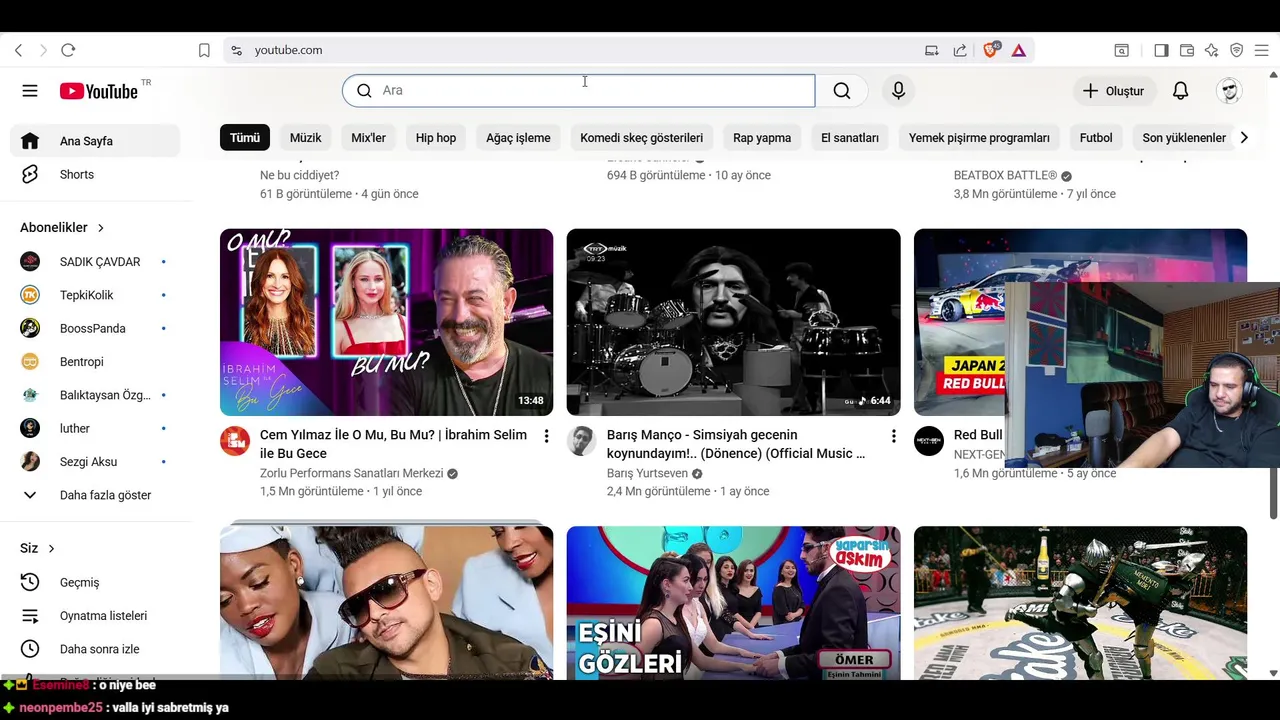Select the Tümü filter chip
The width and height of the screenshot is (1280, 720).
tap(245, 138)
